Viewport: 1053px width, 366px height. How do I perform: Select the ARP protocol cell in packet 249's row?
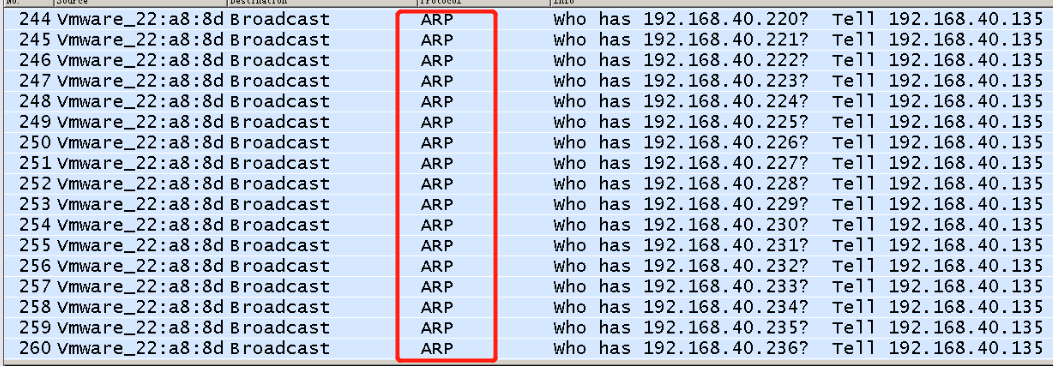(x=437, y=122)
